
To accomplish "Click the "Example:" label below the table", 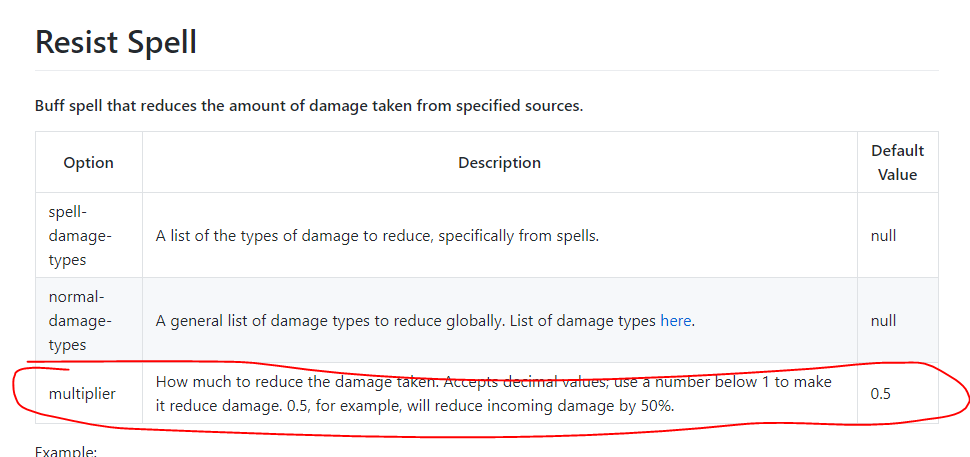I will click(x=66, y=451).
